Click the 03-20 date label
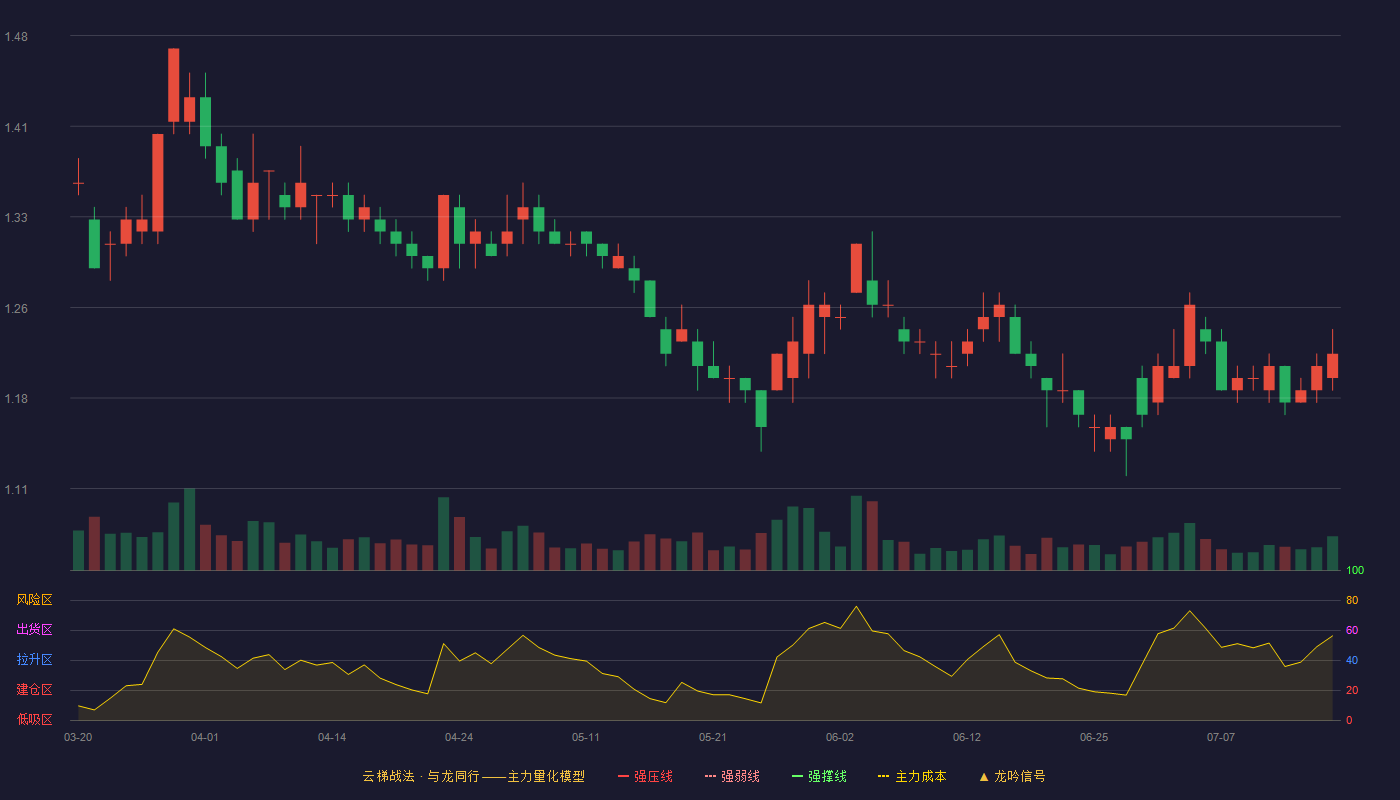This screenshot has width=1400, height=800. pos(78,737)
